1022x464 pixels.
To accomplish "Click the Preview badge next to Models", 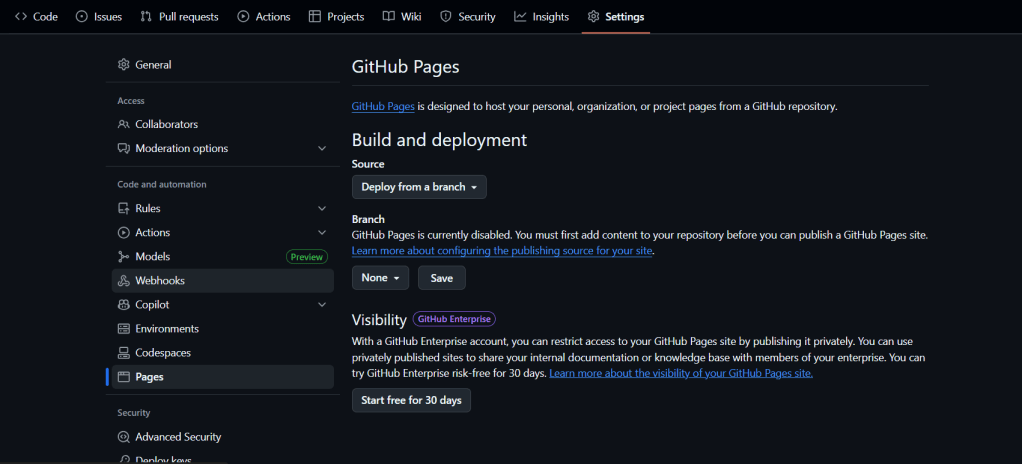I will [307, 257].
